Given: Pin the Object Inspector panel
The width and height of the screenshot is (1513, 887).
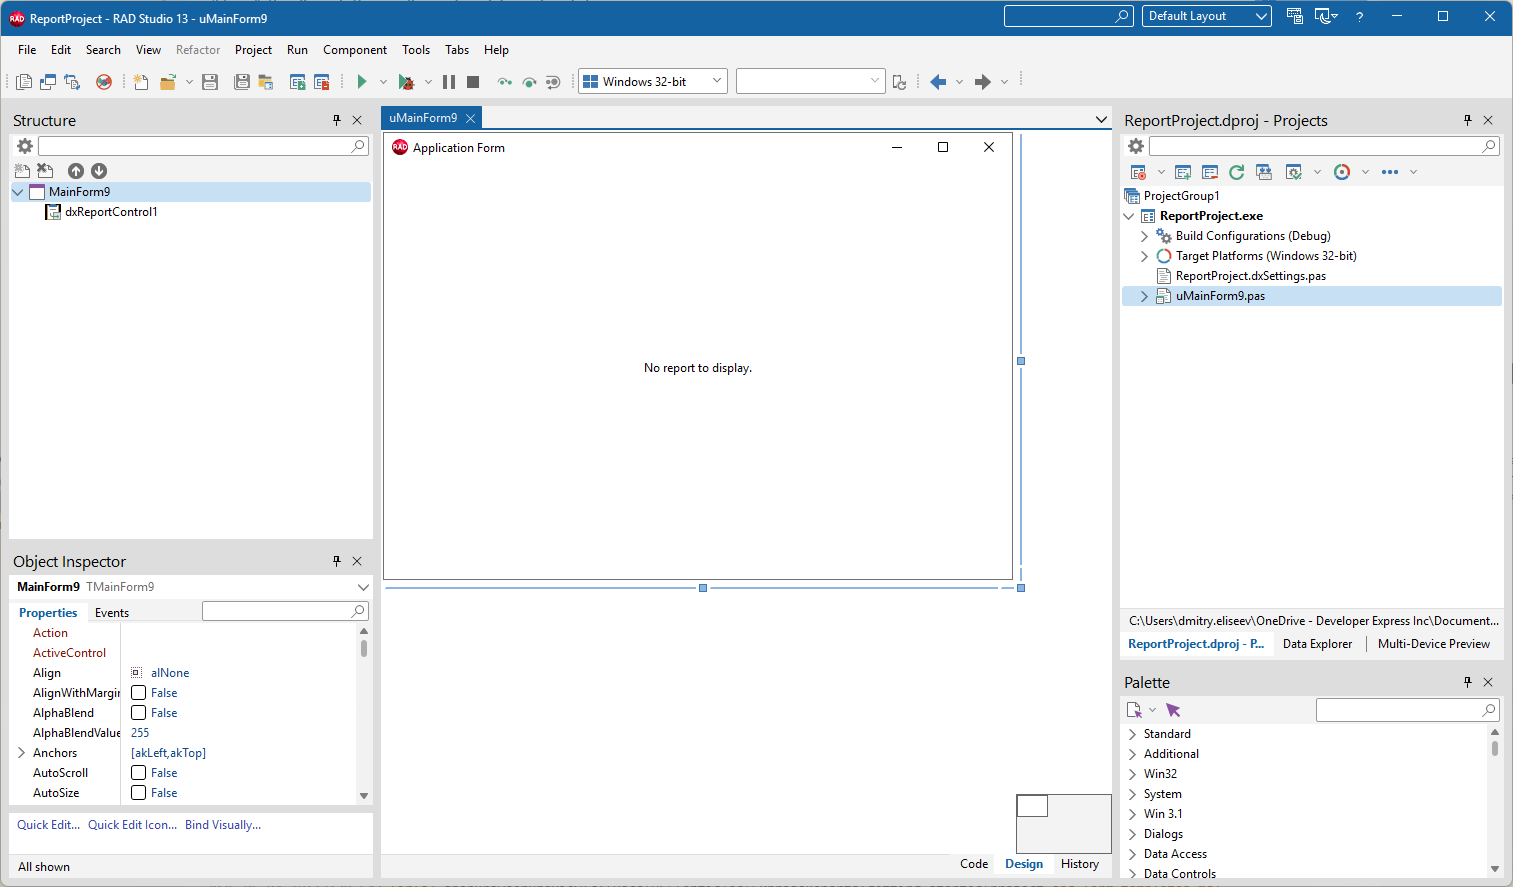Looking at the screenshot, I should 337,561.
